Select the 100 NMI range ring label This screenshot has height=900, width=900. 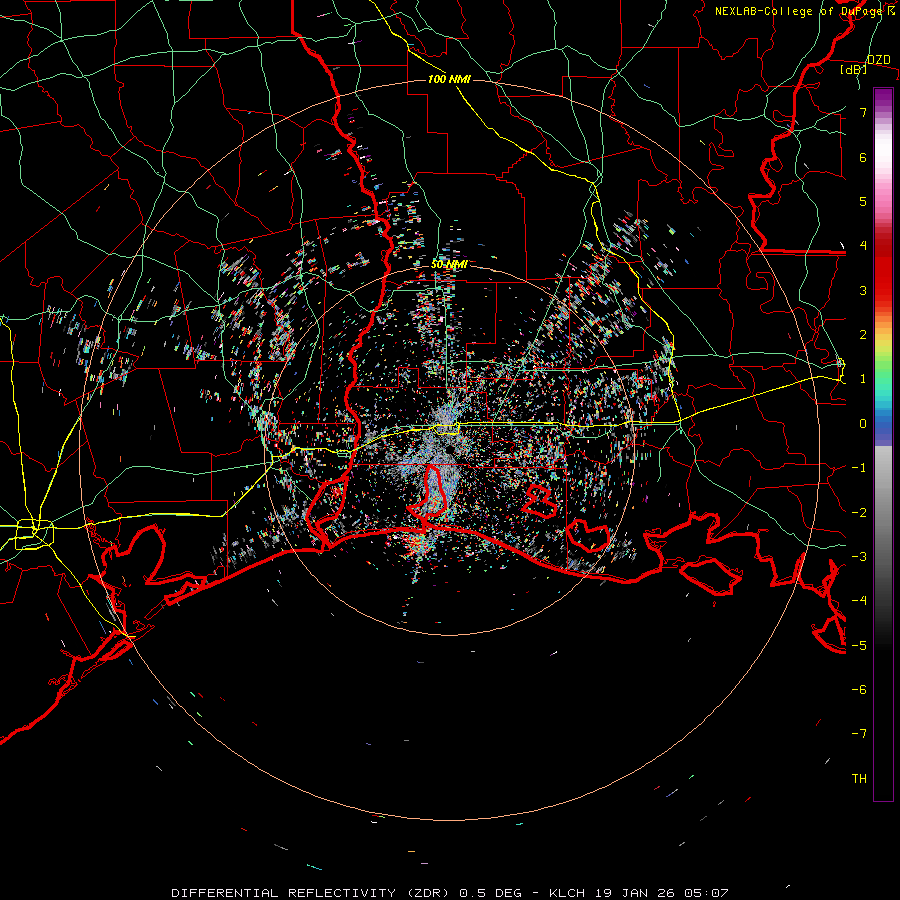[x=449, y=79]
